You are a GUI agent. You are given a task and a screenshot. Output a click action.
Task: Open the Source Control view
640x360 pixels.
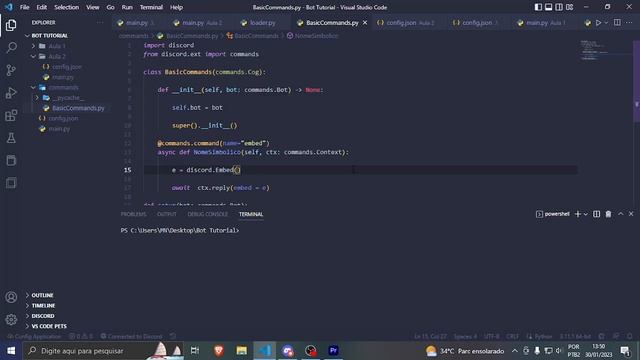tap(11, 70)
